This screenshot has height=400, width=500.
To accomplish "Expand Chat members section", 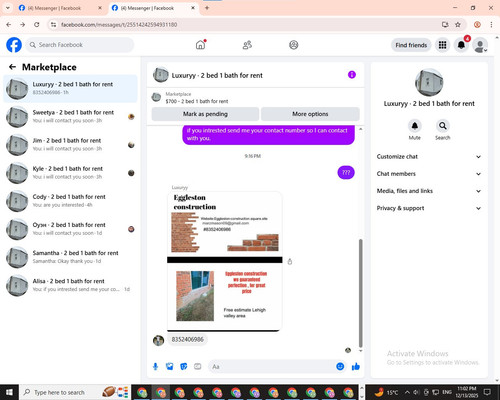I will tap(429, 174).
